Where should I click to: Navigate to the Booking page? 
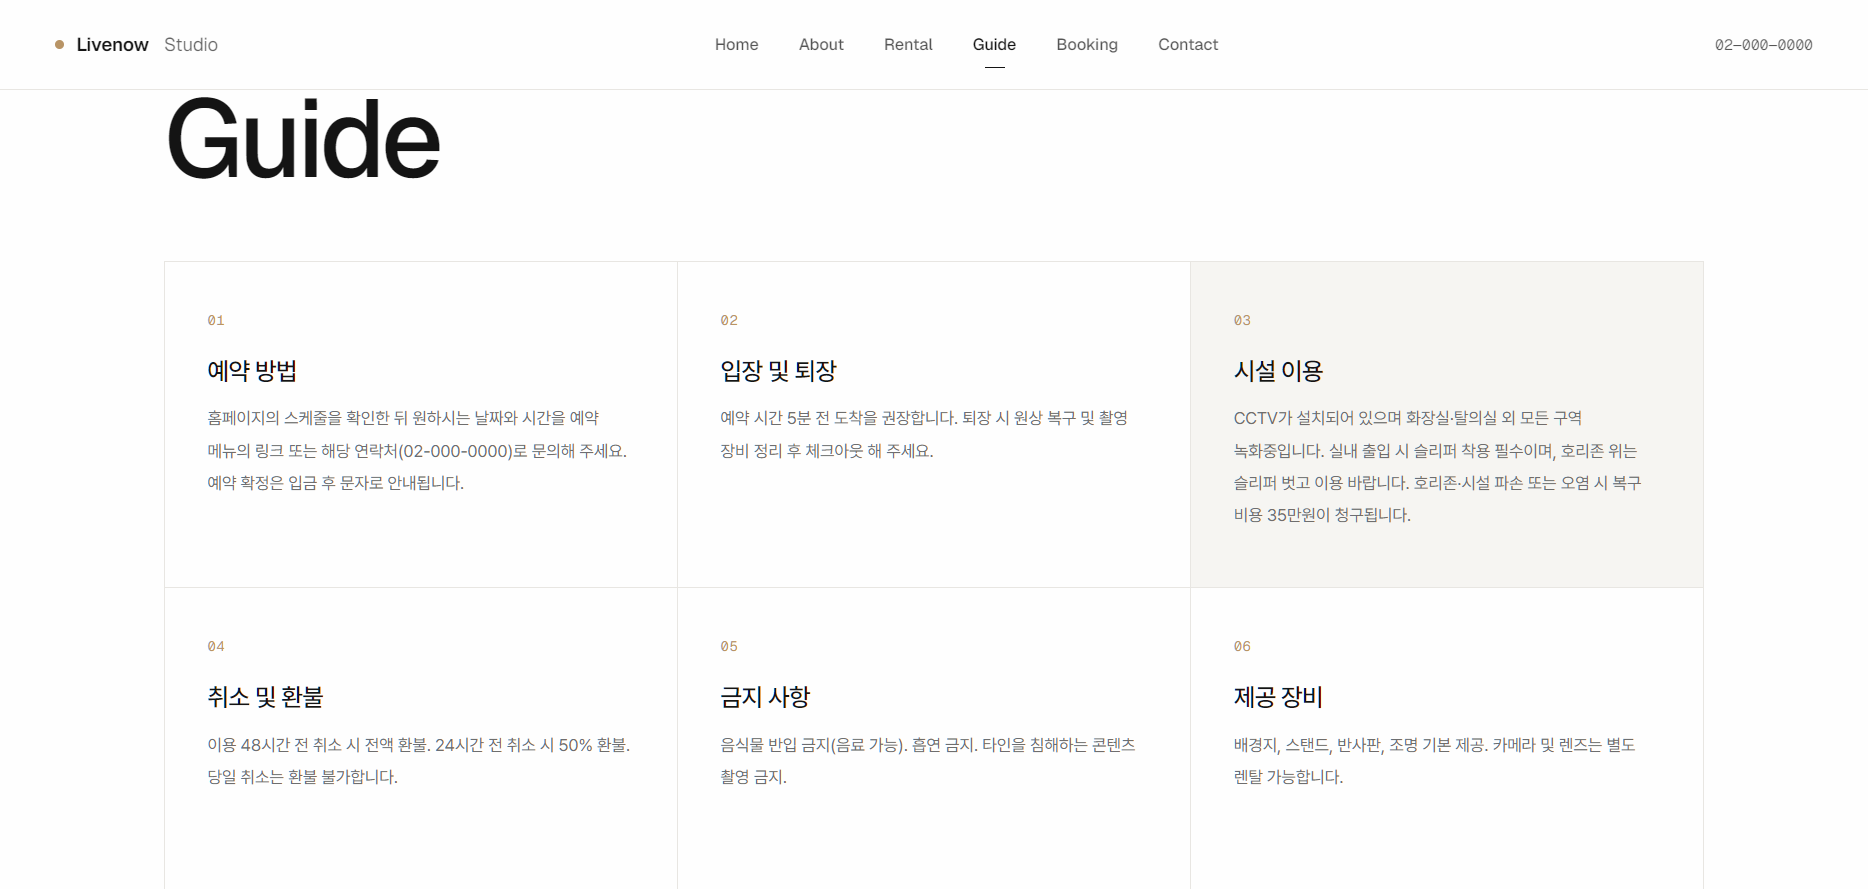1087,45
